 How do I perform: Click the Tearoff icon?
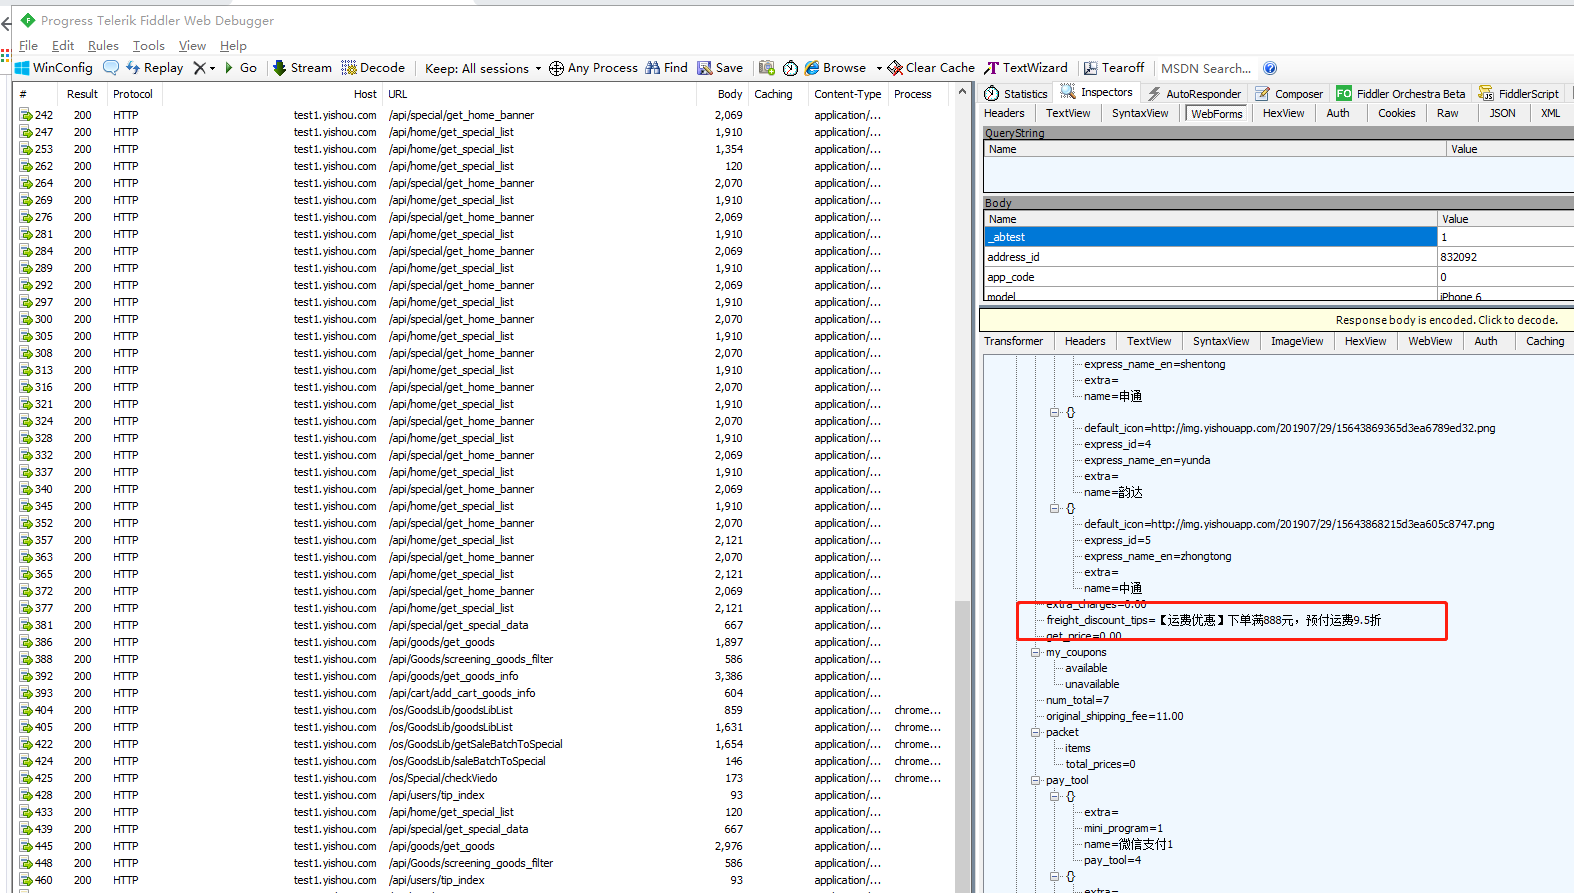(x=1091, y=68)
